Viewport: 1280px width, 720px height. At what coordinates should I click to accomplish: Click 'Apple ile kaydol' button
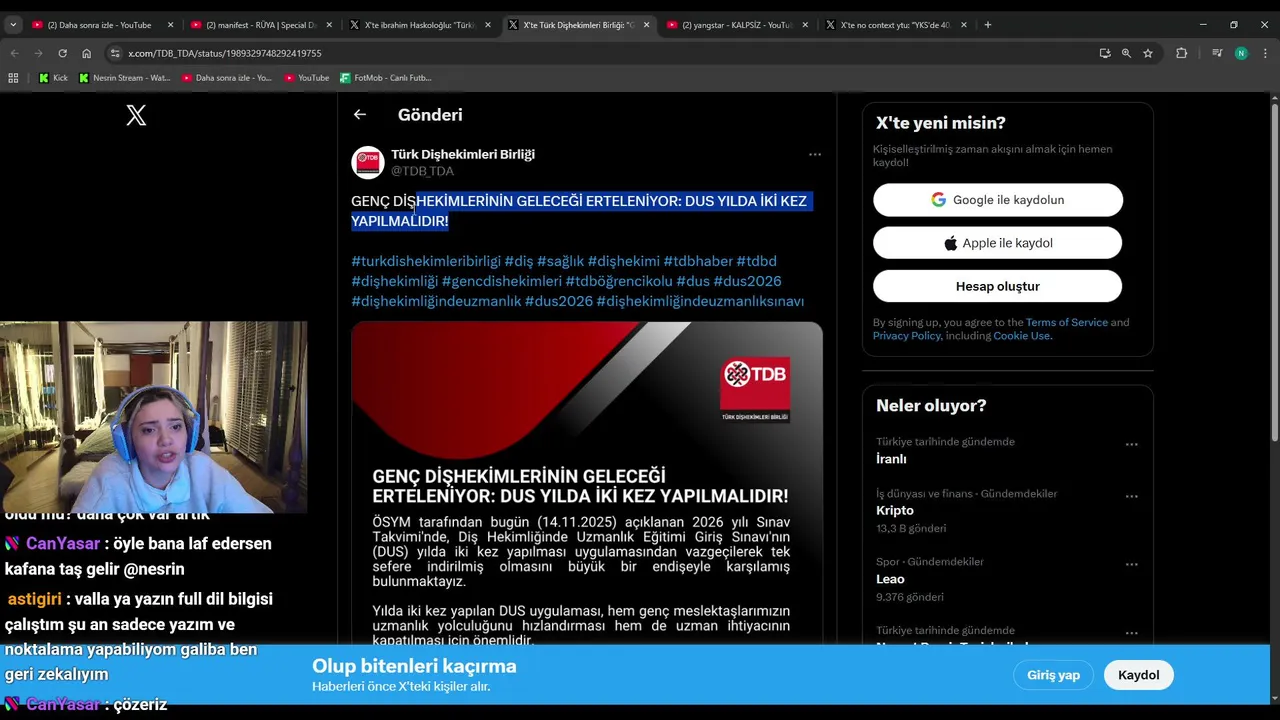click(998, 243)
